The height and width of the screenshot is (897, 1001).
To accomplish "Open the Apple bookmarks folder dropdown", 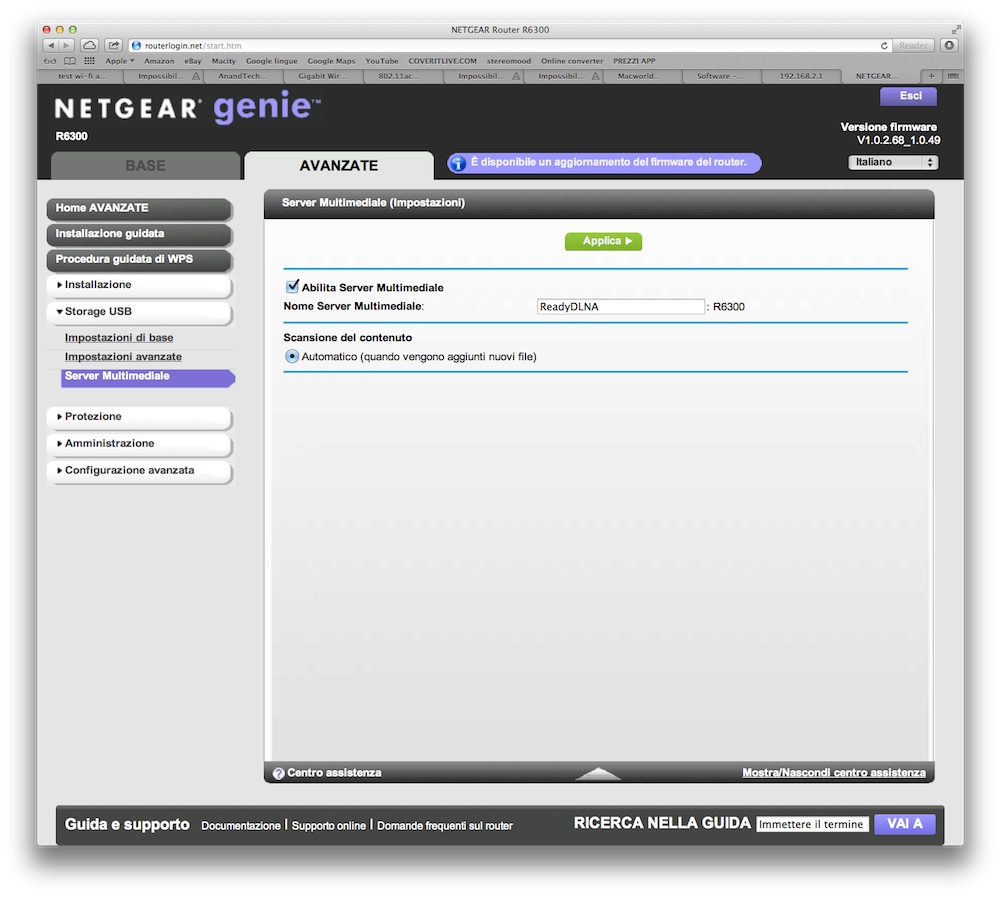I will tap(119, 61).
